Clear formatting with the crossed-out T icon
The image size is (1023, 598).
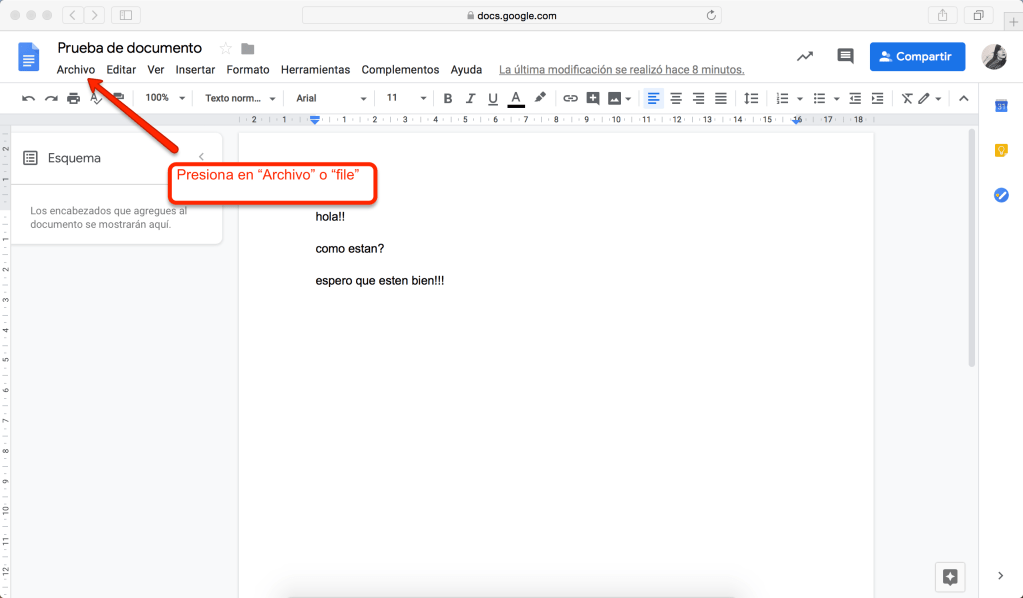coord(906,98)
